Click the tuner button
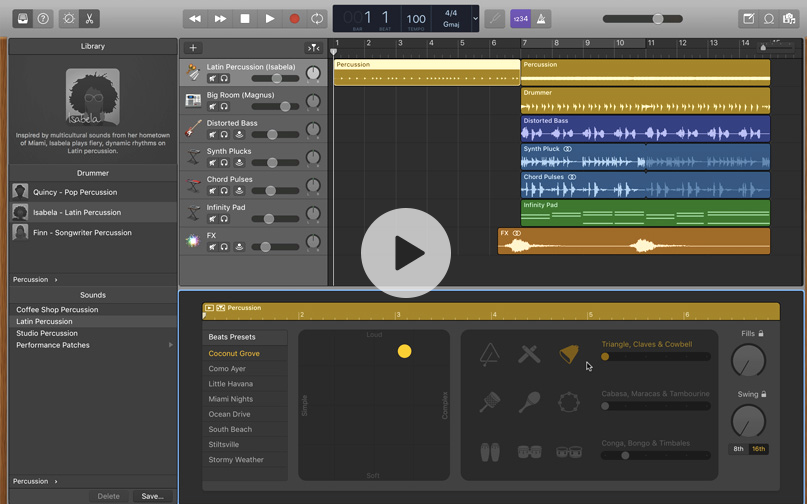 (x=495, y=19)
